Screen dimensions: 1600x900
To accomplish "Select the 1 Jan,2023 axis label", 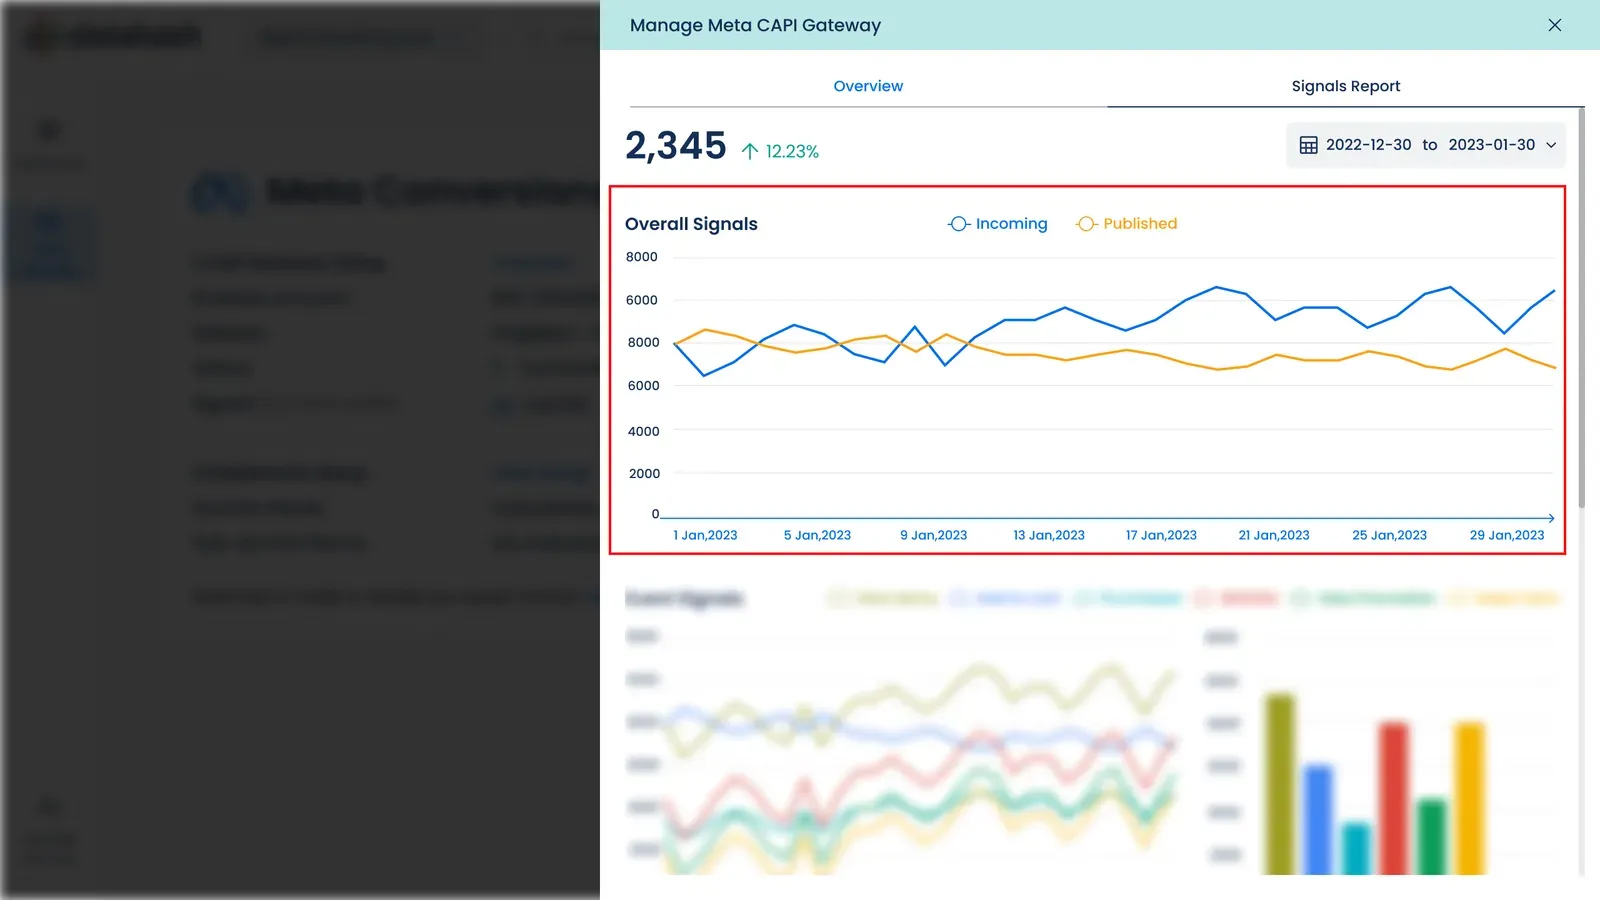I will [x=705, y=535].
